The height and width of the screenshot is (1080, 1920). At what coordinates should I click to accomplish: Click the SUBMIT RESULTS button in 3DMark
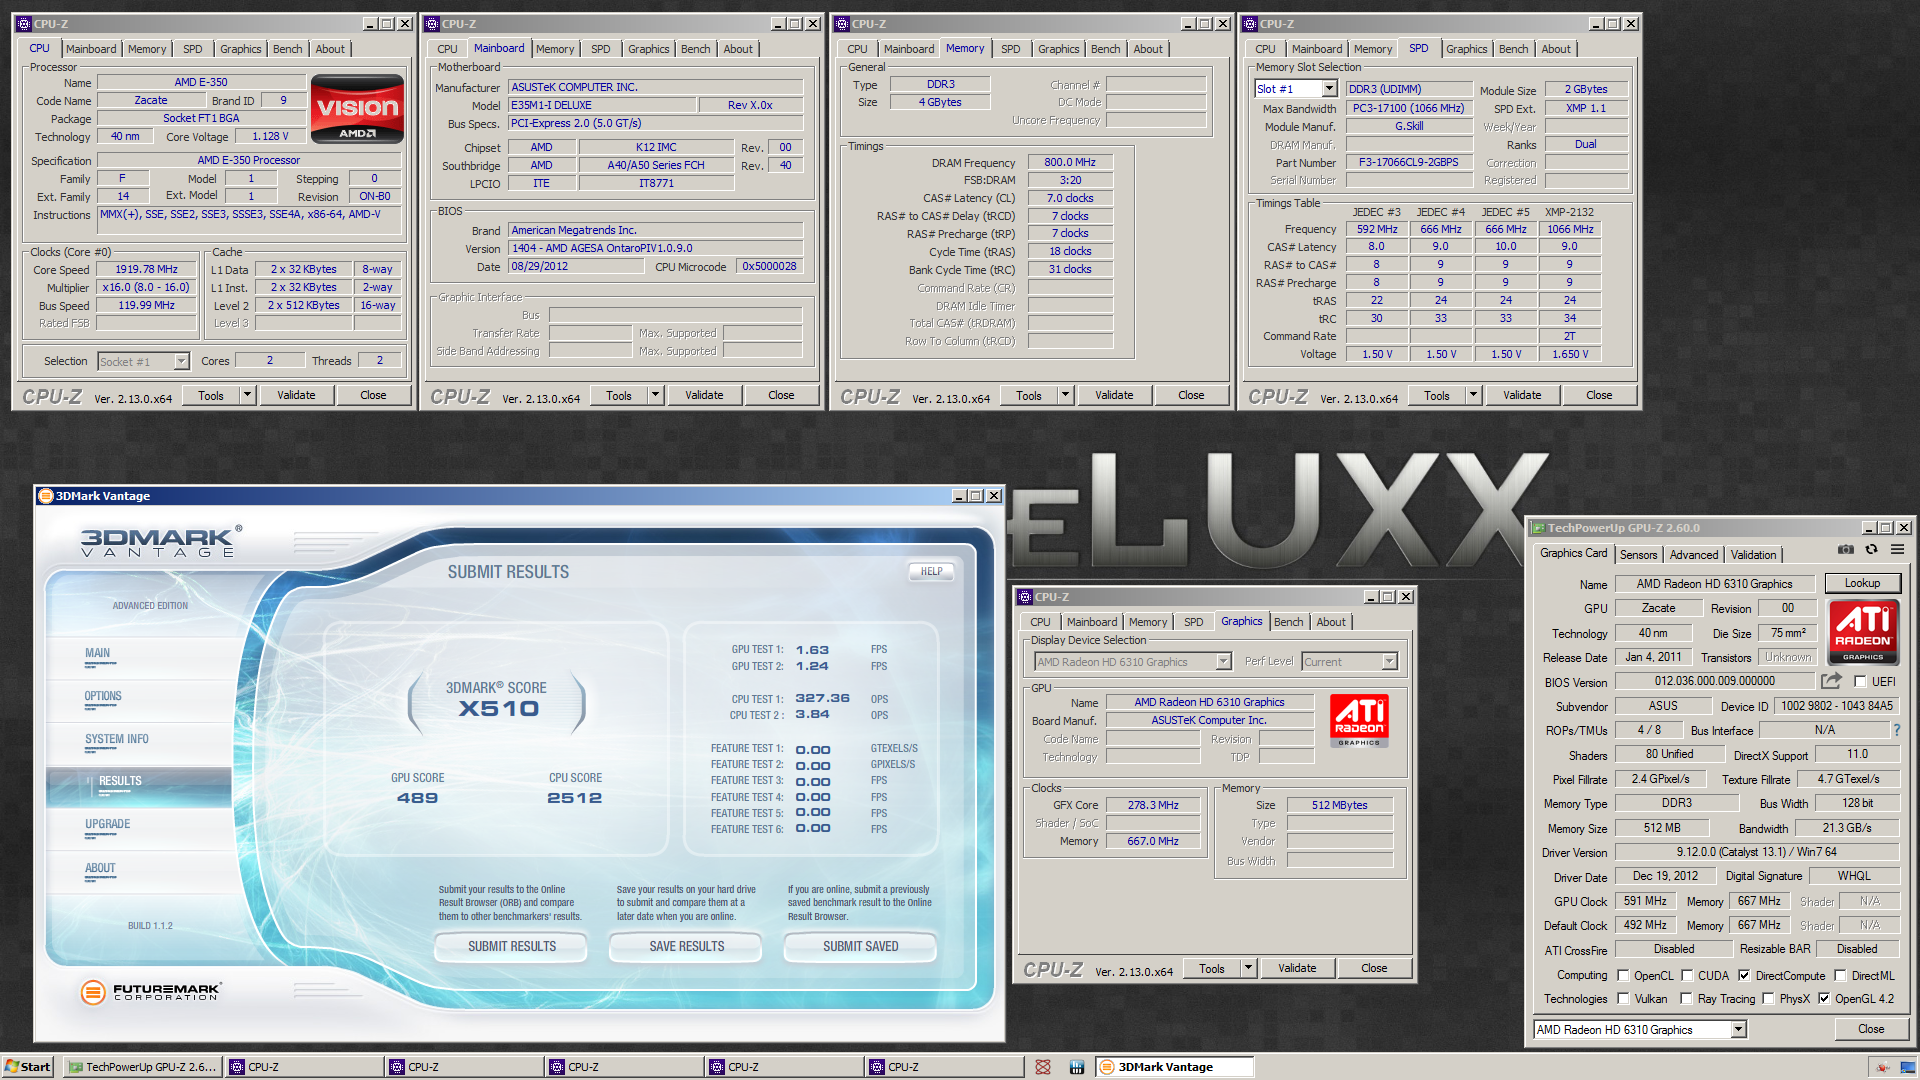[512, 946]
